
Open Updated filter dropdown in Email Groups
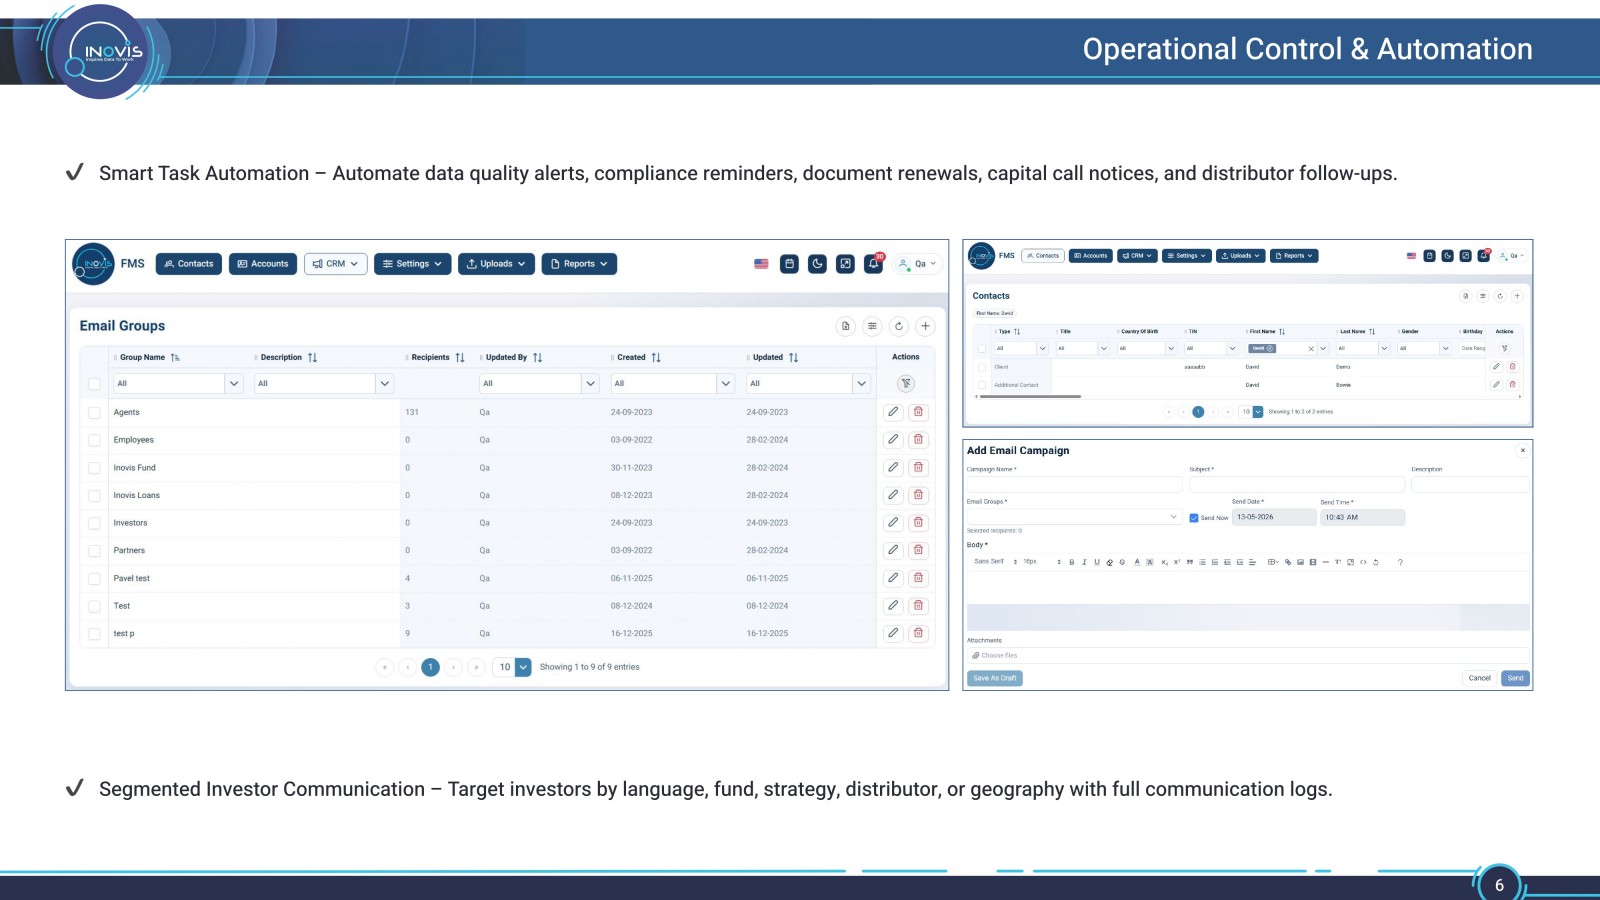pos(861,383)
